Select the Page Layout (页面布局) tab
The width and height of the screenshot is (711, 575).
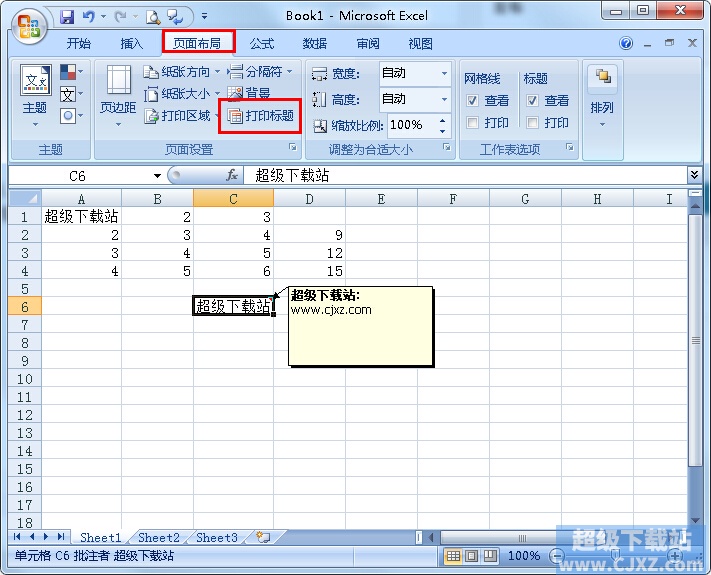[197, 44]
